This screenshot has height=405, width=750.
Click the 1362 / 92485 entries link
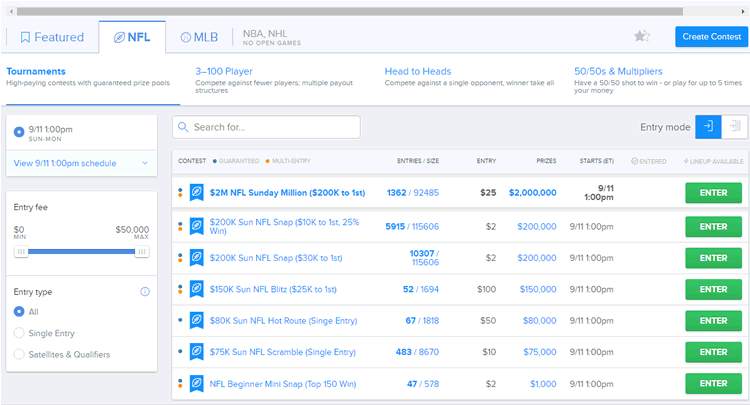click(413, 193)
